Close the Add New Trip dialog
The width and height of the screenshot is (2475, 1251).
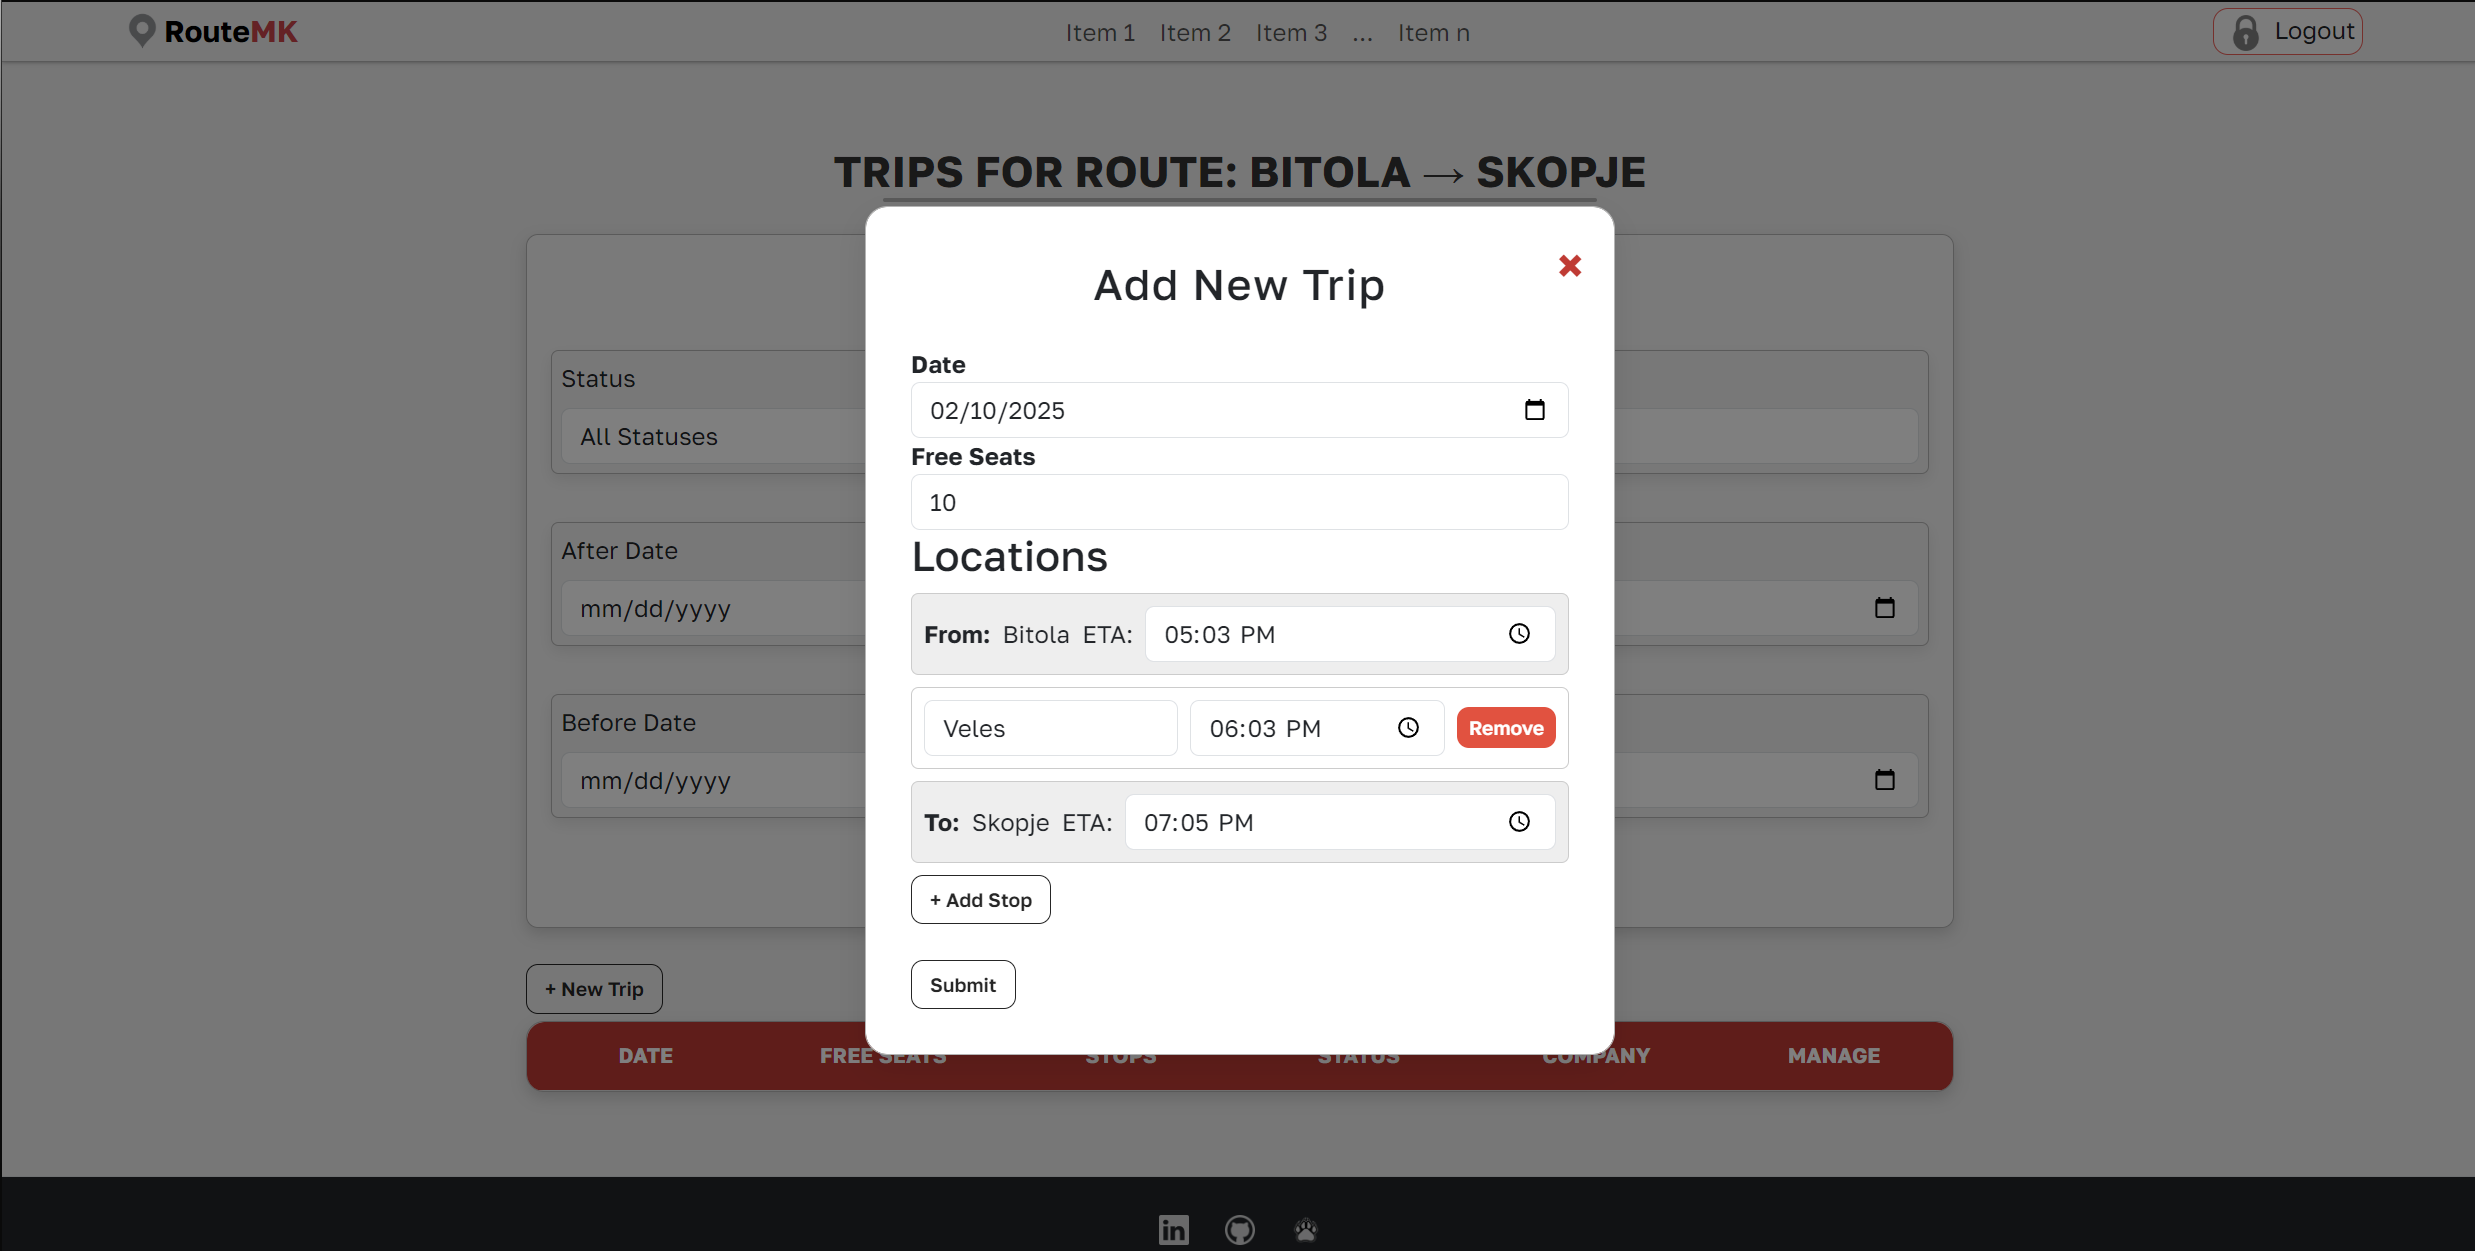pos(1569,266)
